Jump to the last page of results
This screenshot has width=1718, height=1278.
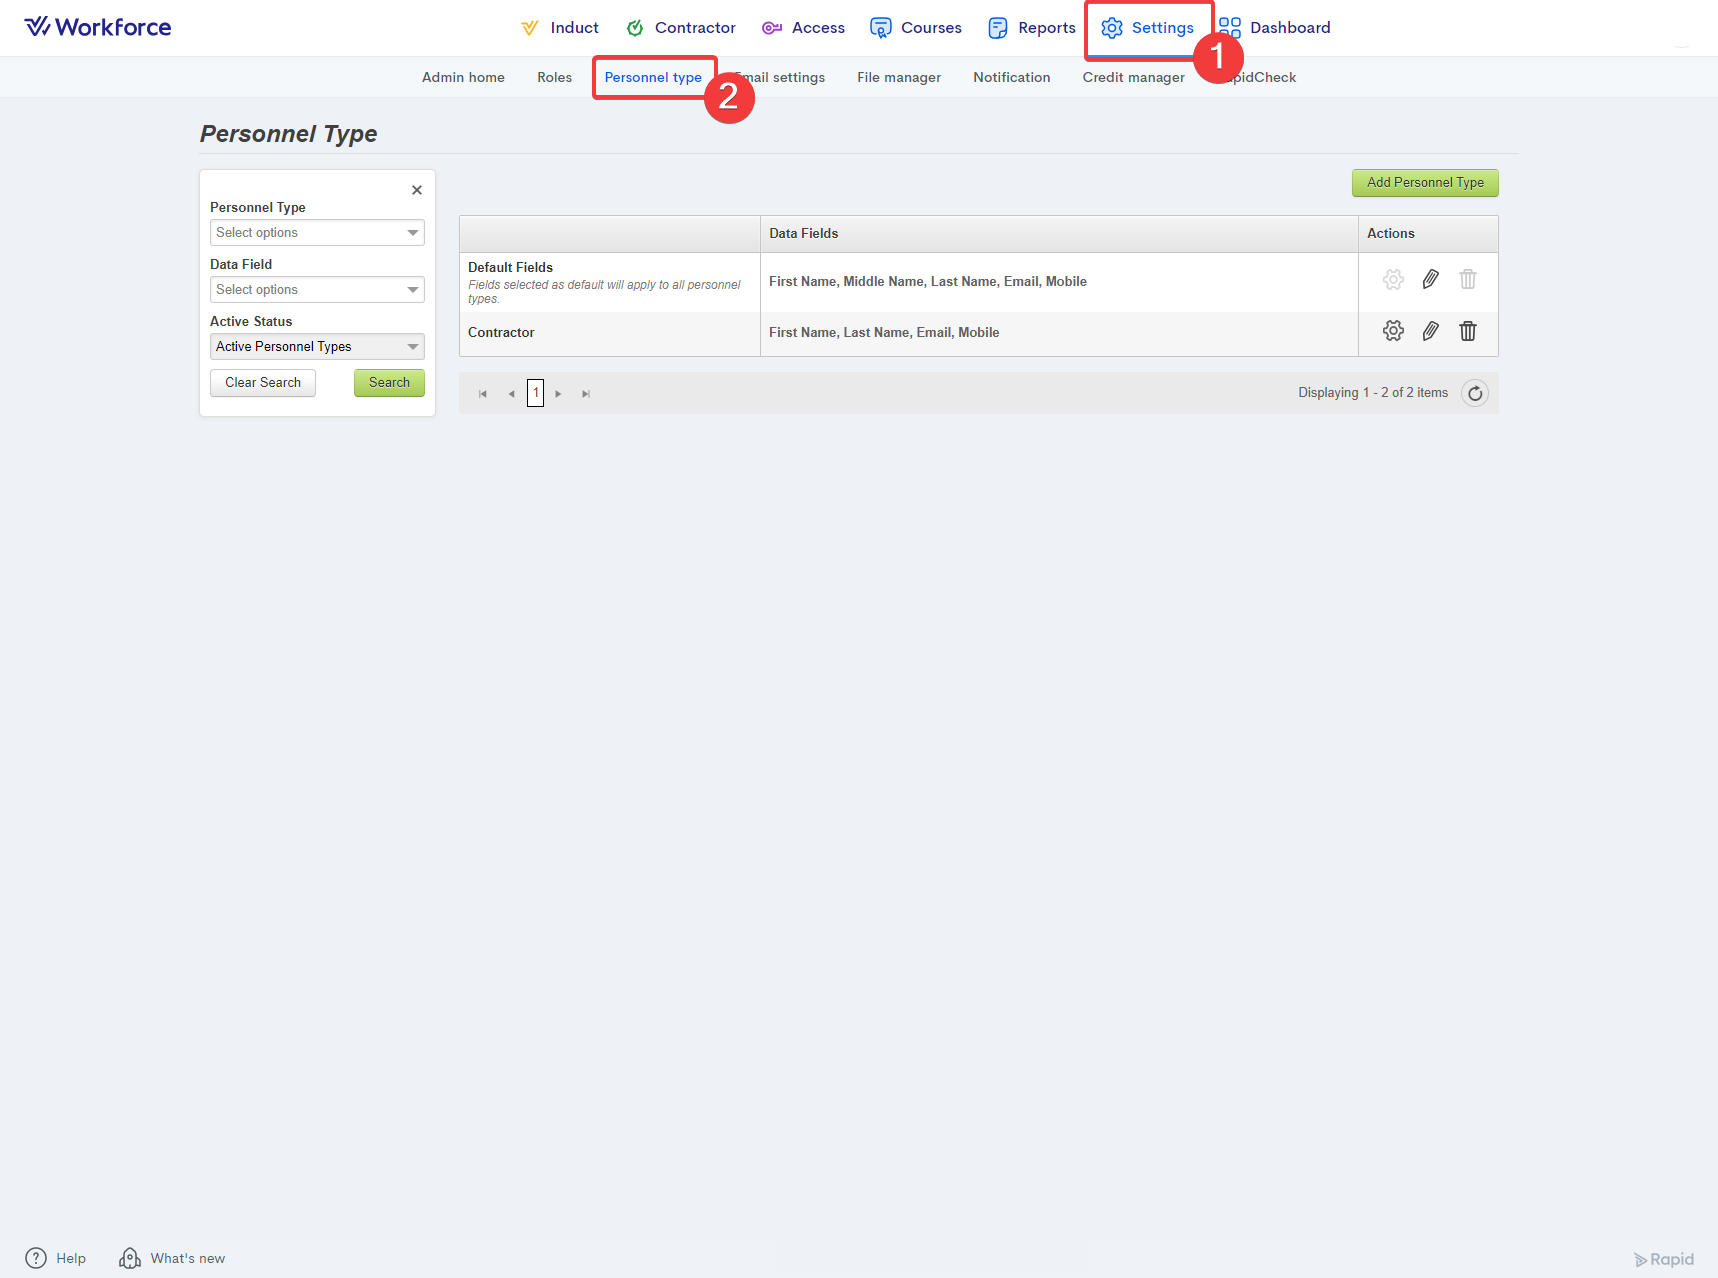586,394
